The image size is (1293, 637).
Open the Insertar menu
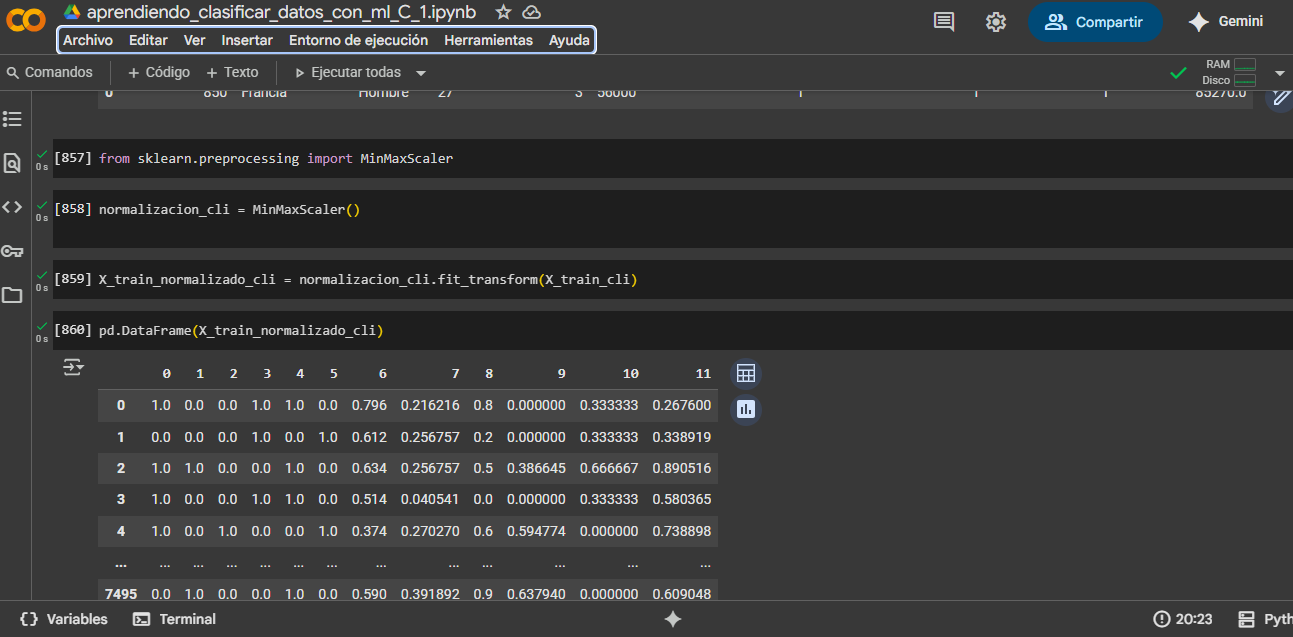(x=247, y=40)
